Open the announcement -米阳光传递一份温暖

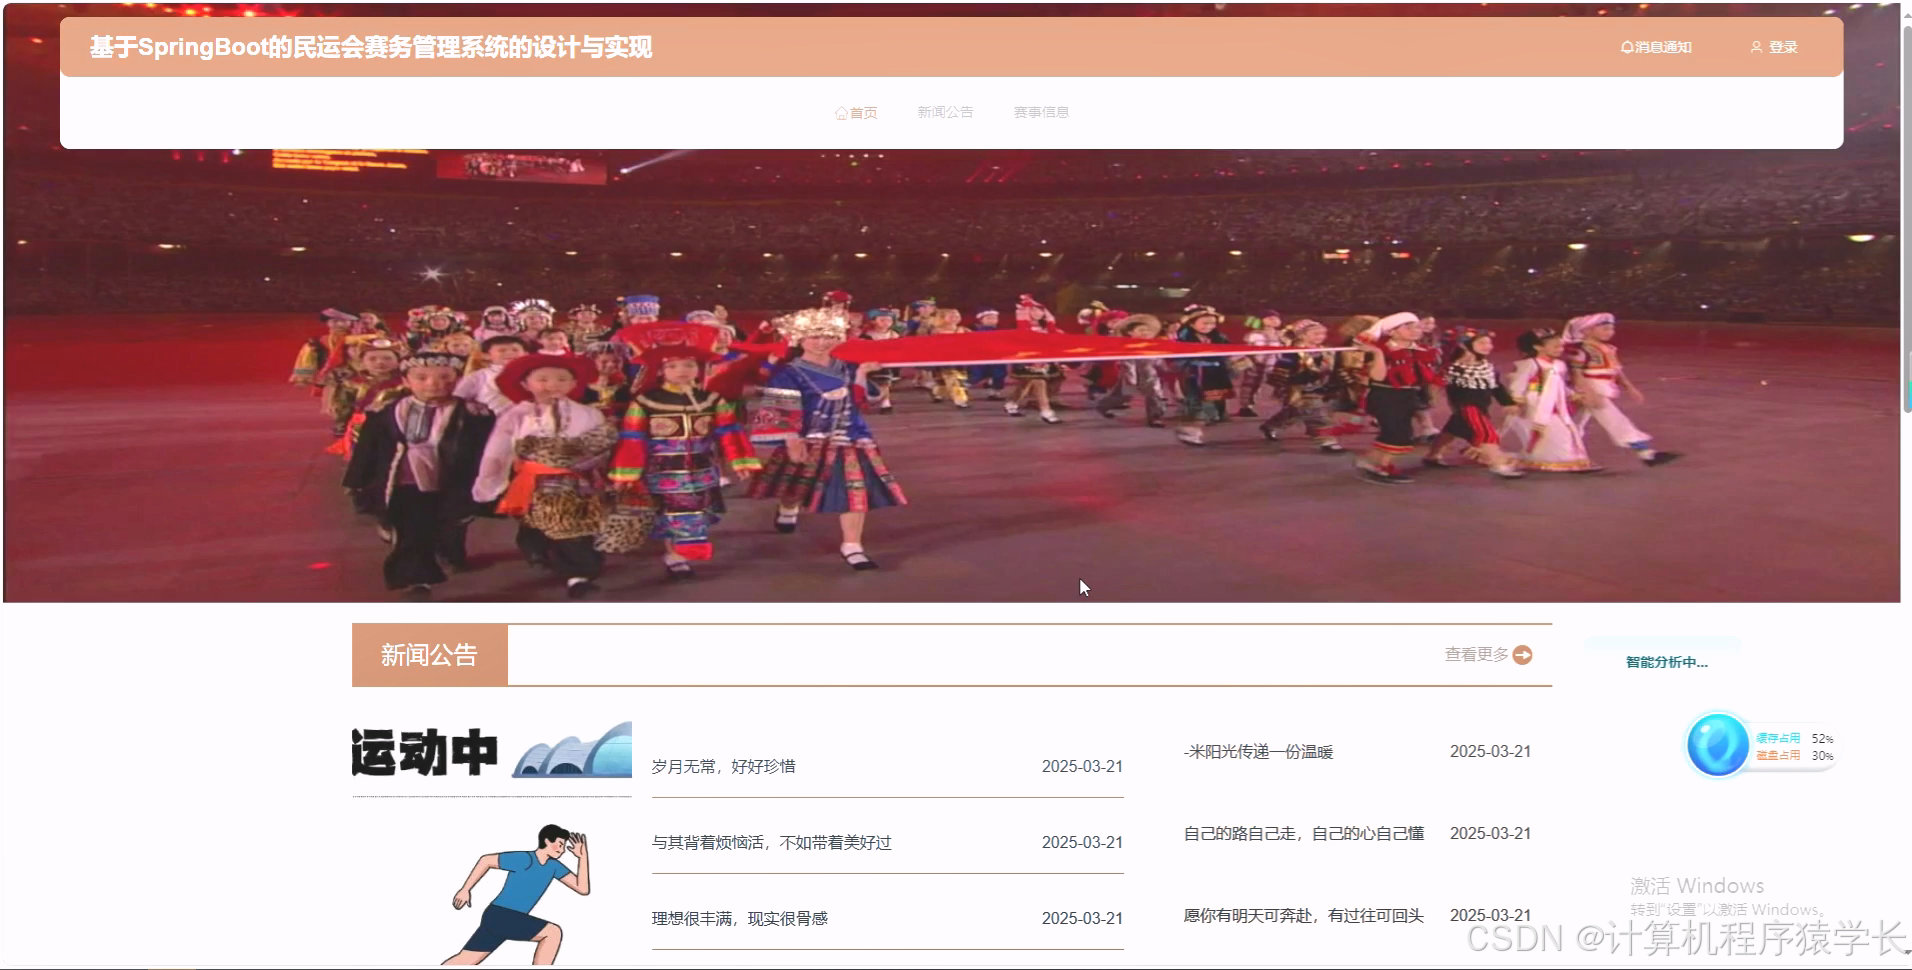click(x=1260, y=751)
